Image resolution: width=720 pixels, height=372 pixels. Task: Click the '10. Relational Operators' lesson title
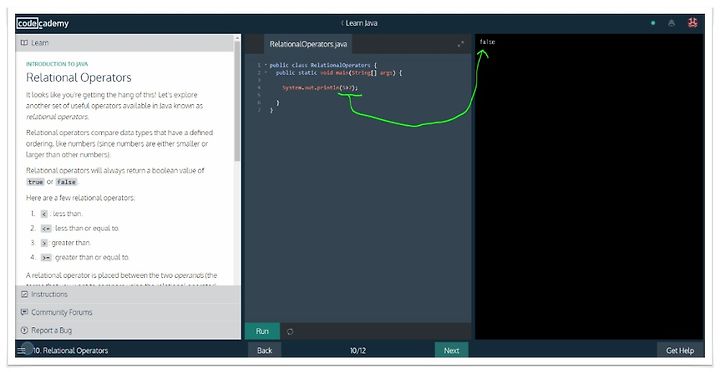[70, 350]
